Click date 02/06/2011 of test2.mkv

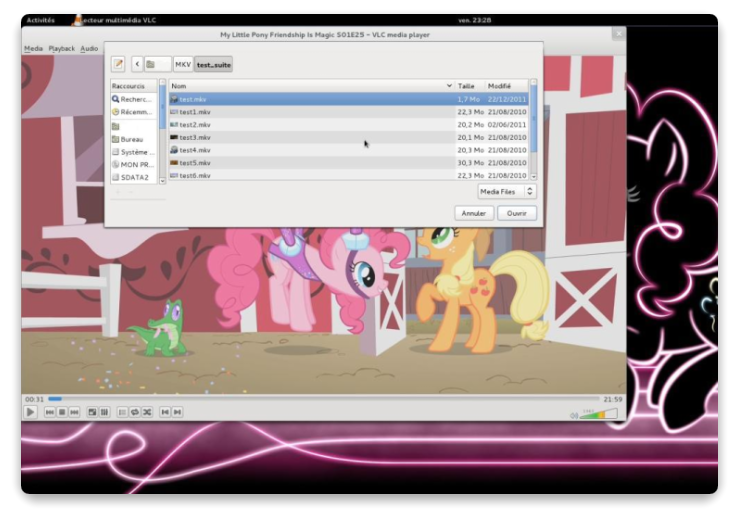(507, 125)
